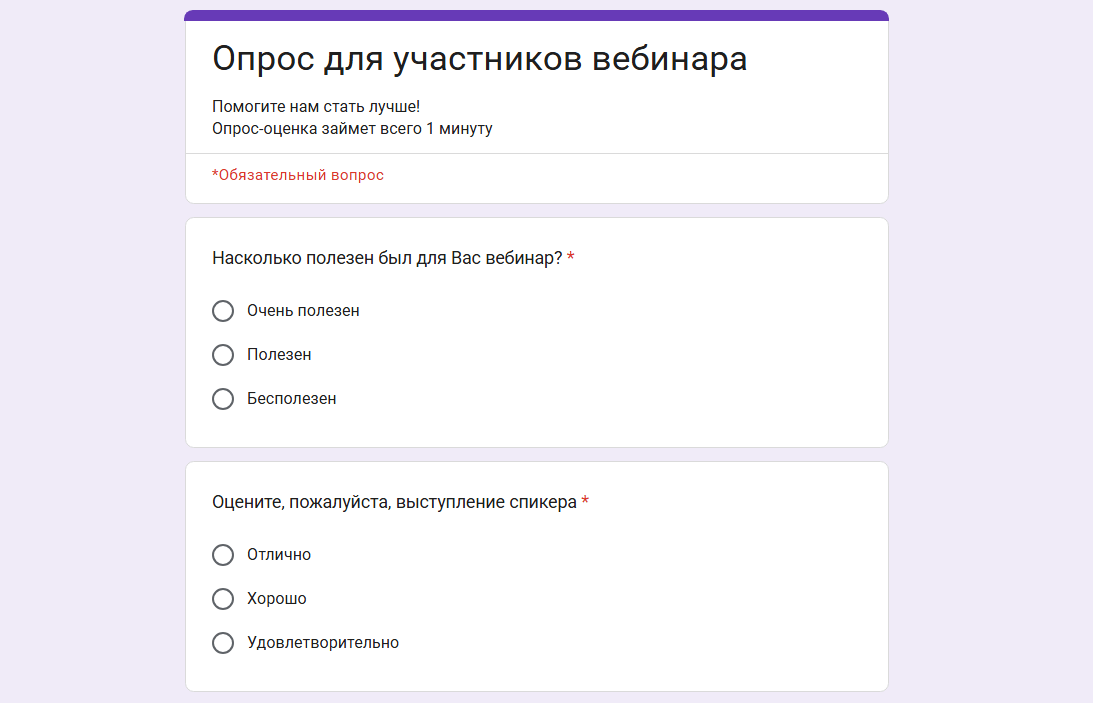Click the red asterisk after the speaker question
This screenshot has height=703, width=1093.
[x=585, y=501]
